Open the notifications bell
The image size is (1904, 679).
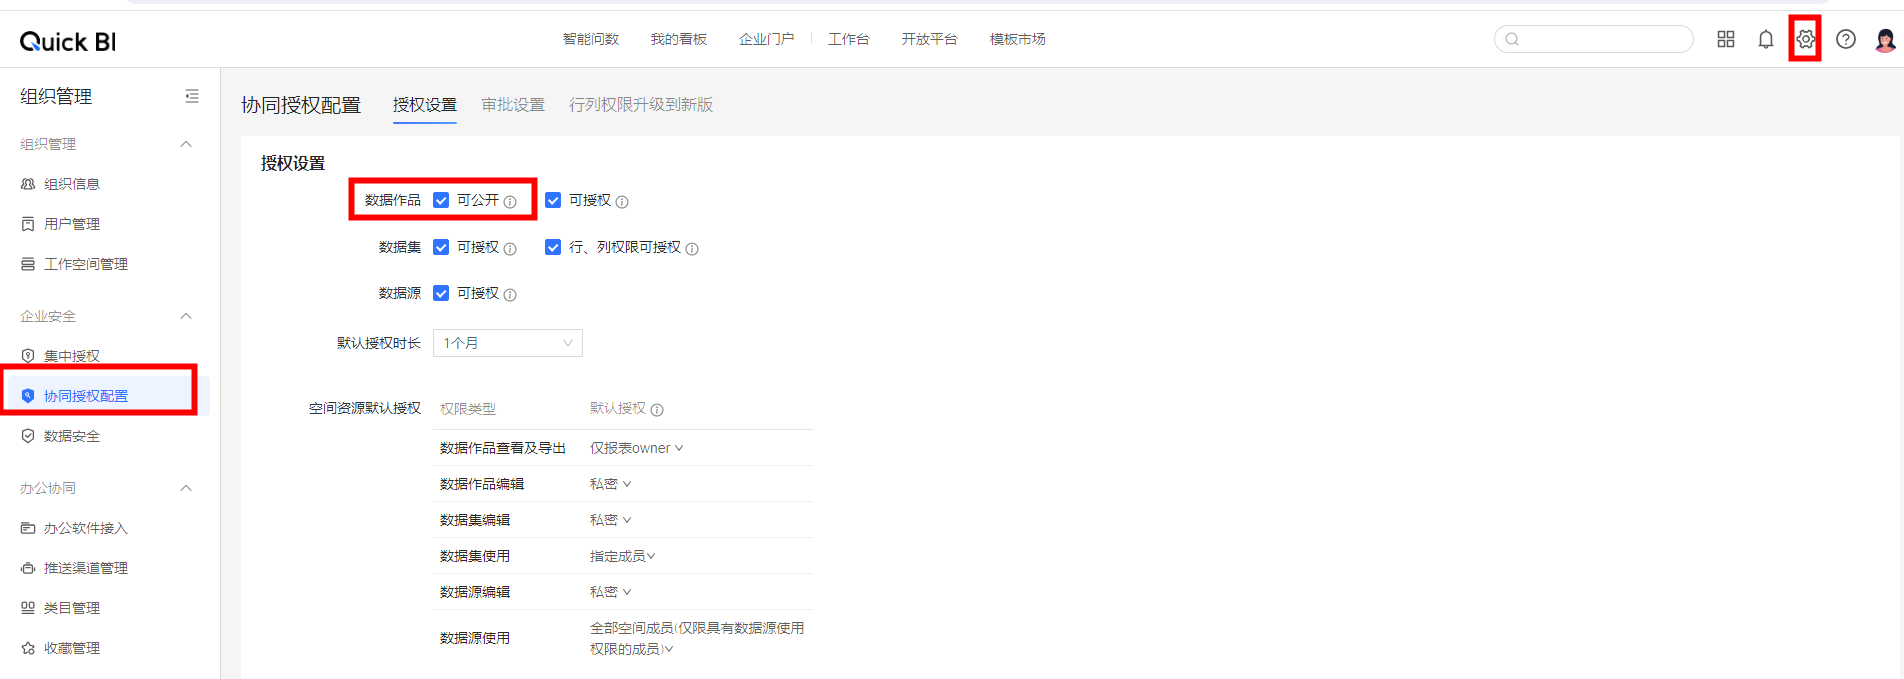click(1765, 39)
